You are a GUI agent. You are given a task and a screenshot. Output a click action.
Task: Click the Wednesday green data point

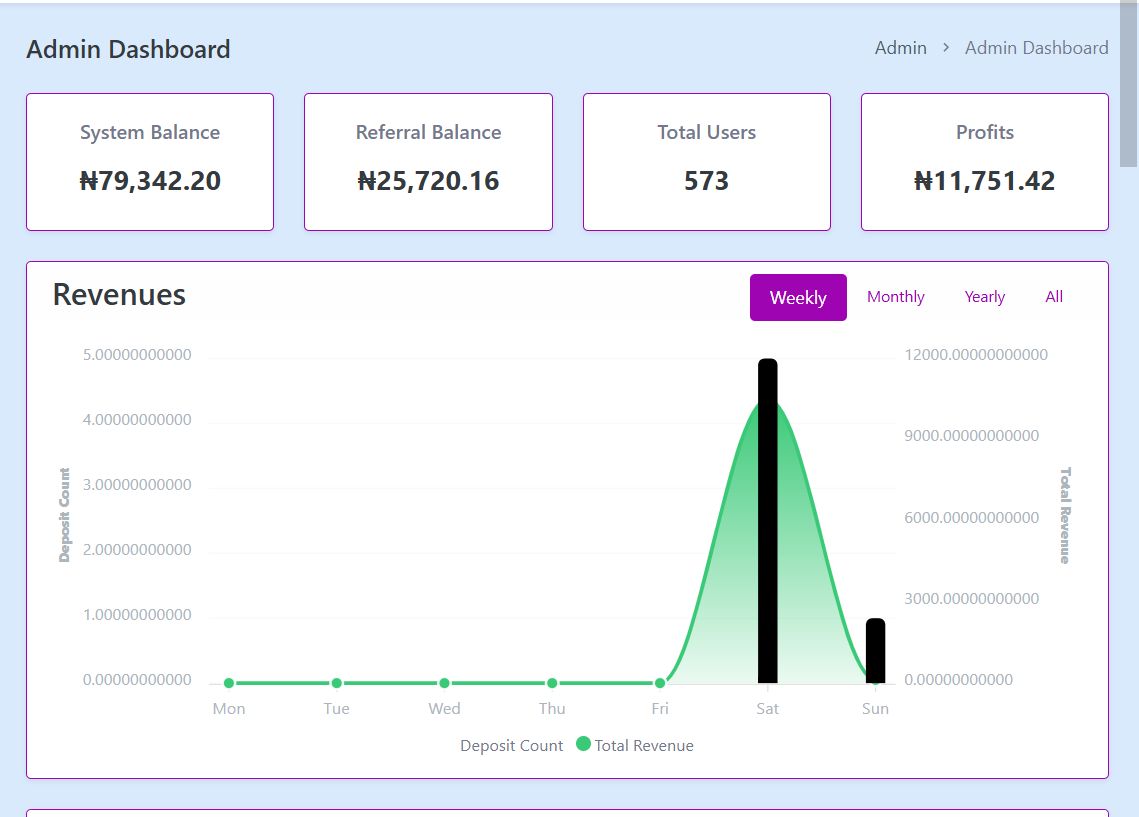(444, 683)
